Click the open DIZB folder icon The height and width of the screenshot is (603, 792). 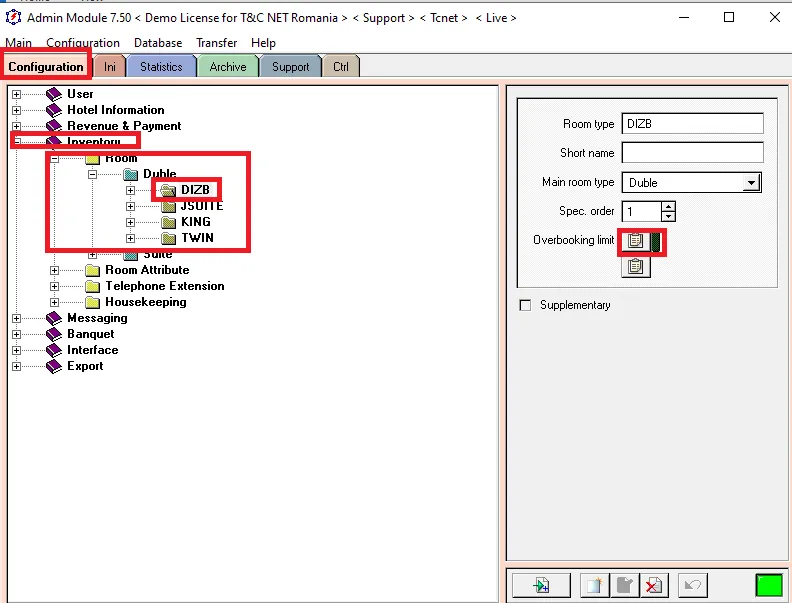pyautogui.click(x=167, y=190)
